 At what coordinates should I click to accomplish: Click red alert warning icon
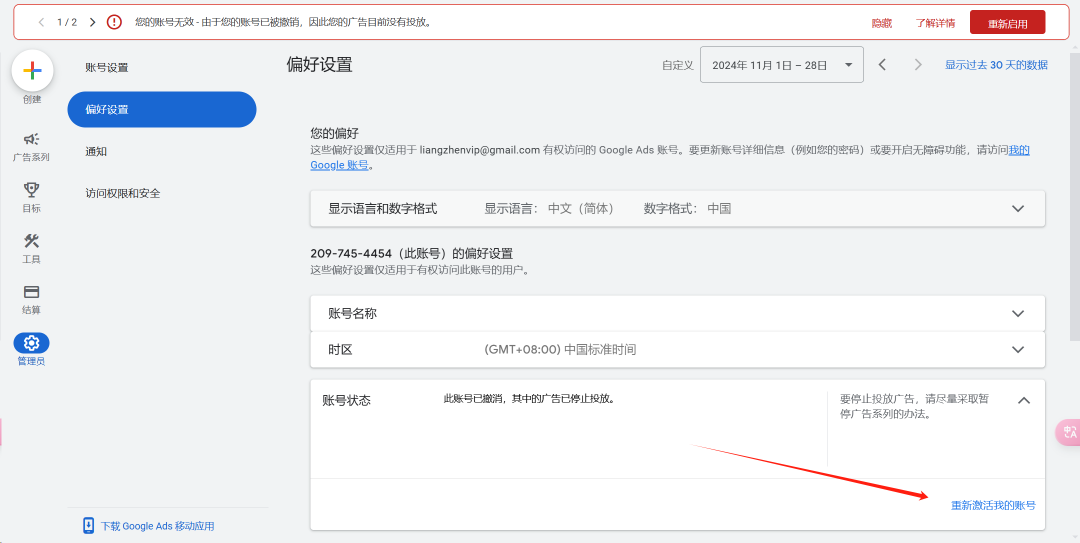point(114,22)
